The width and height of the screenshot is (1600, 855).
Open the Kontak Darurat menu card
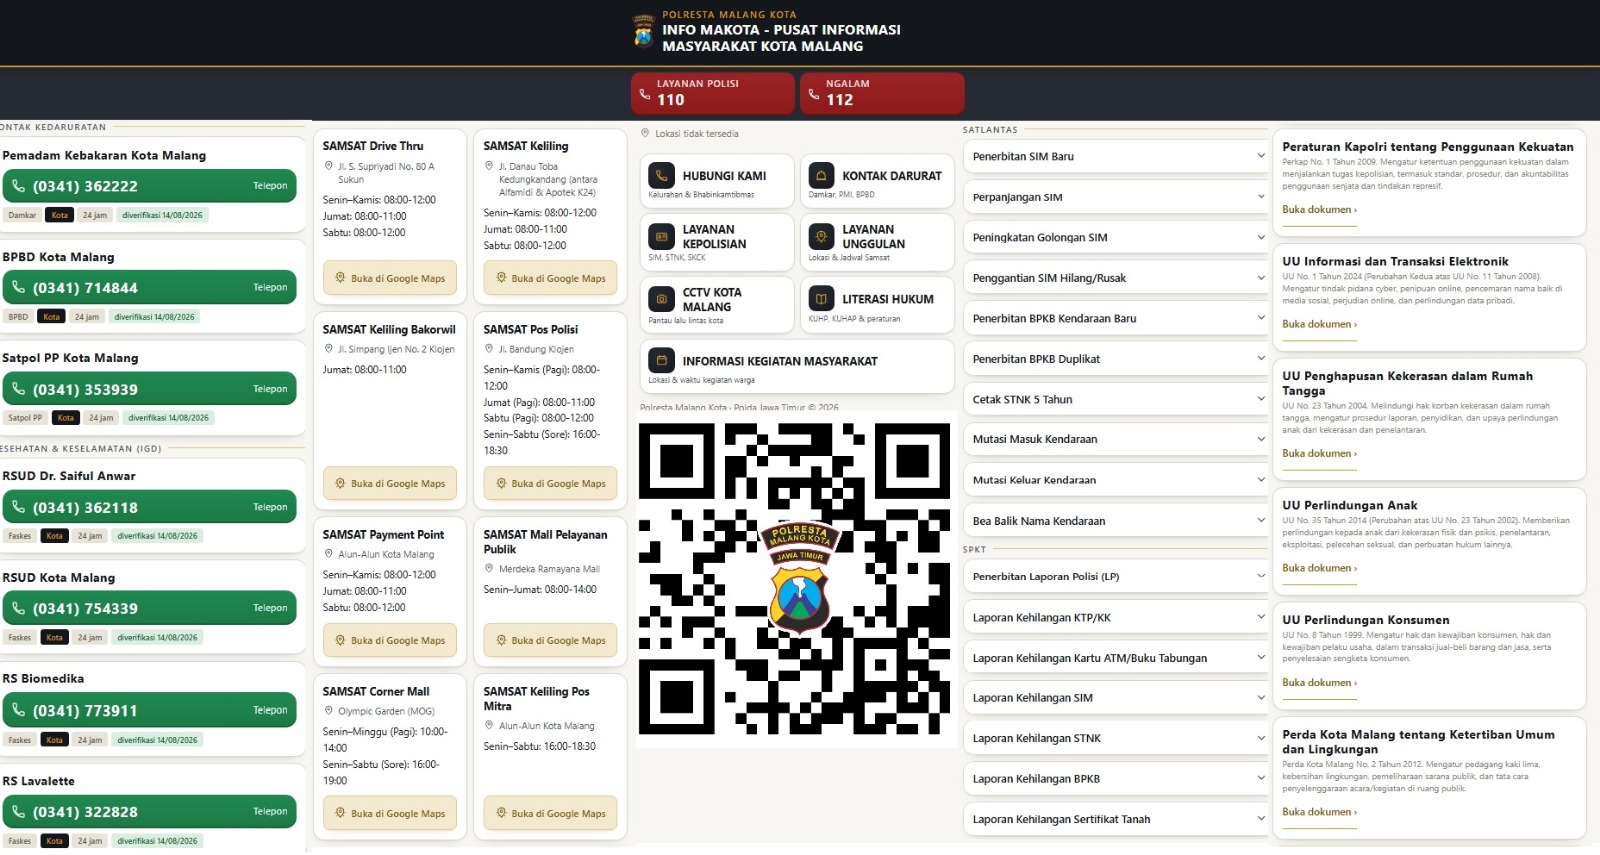pyautogui.click(x=877, y=181)
